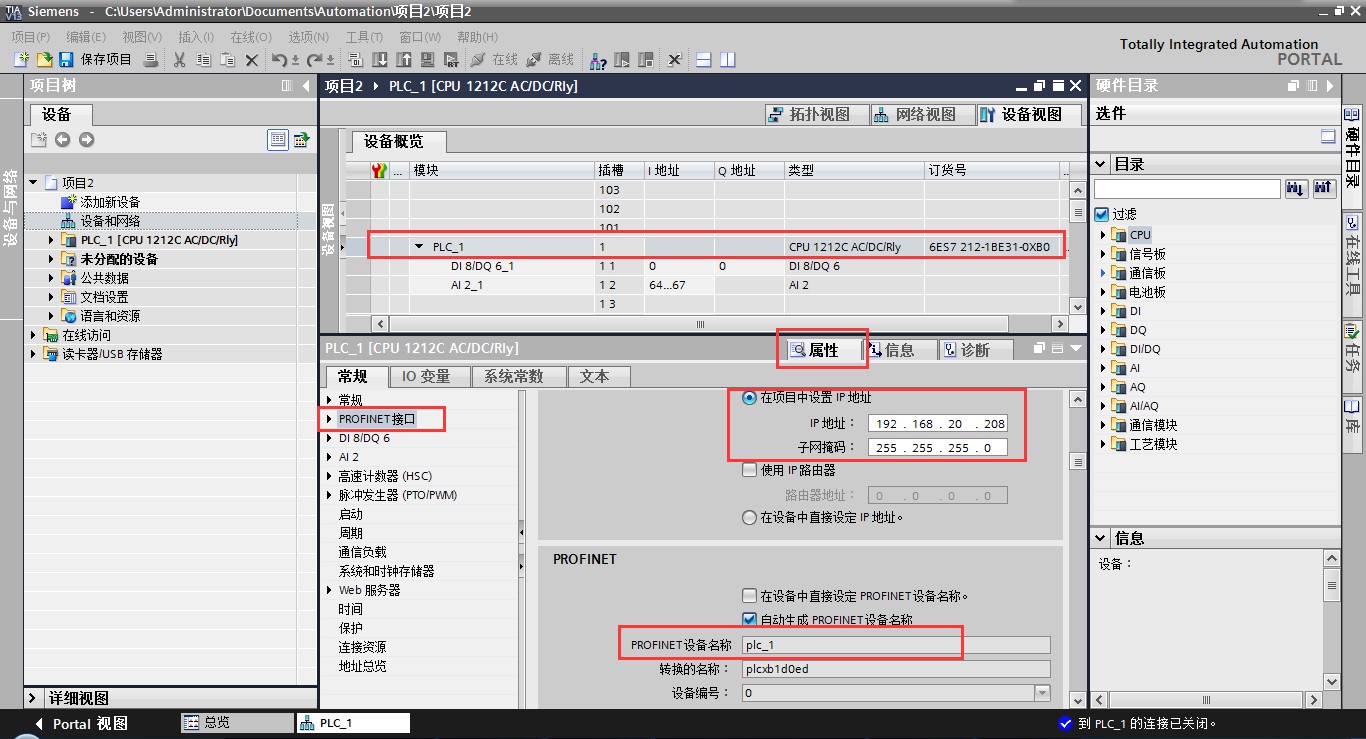
Task: Open the 项目(P) menu
Action: 31,37
